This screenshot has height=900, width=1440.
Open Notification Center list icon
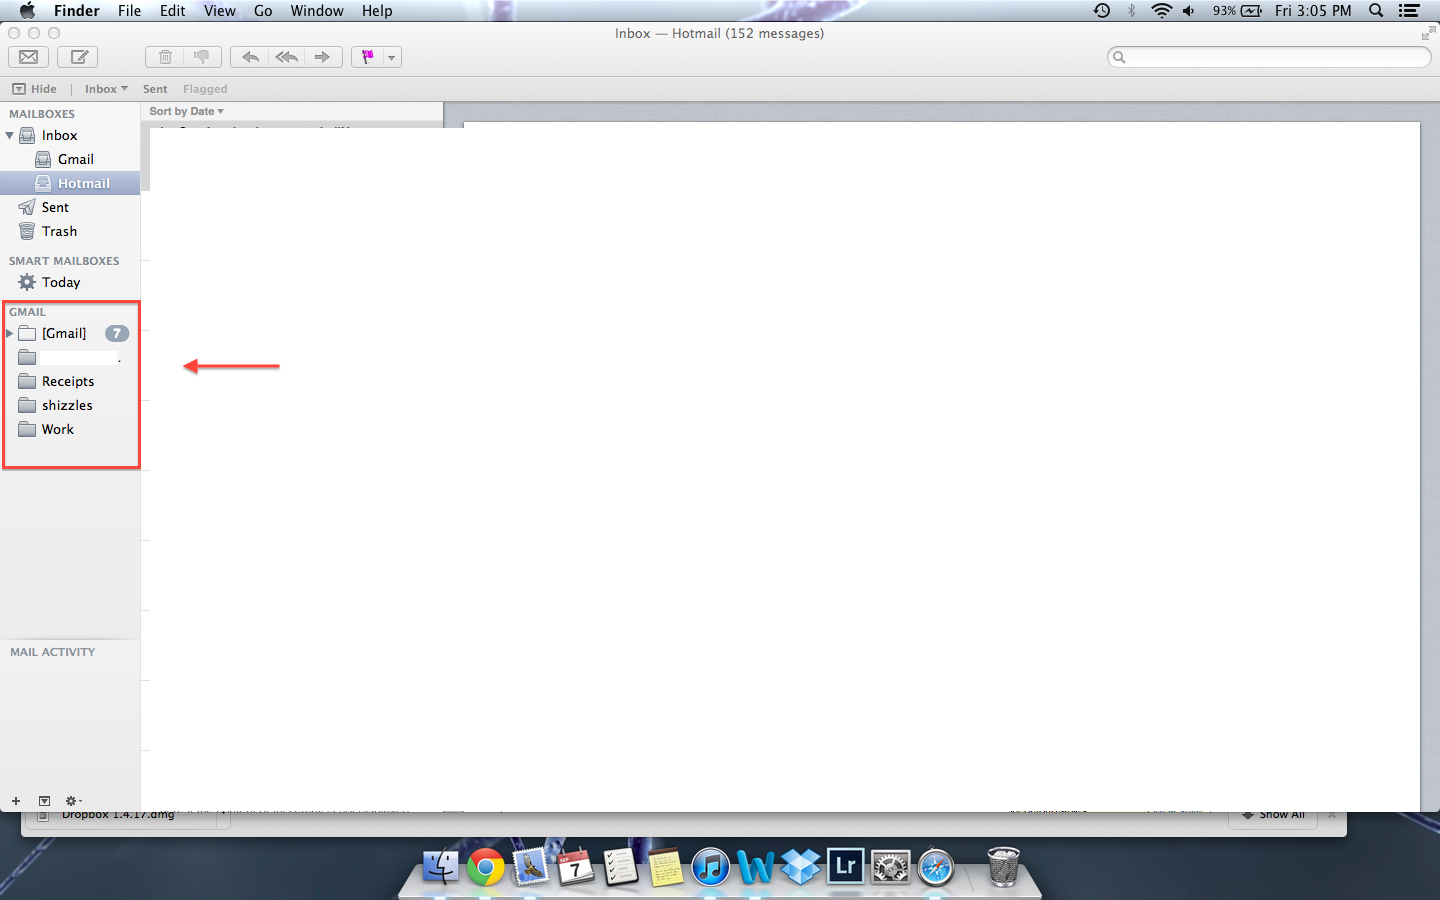pyautogui.click(x=1409, y=11)
